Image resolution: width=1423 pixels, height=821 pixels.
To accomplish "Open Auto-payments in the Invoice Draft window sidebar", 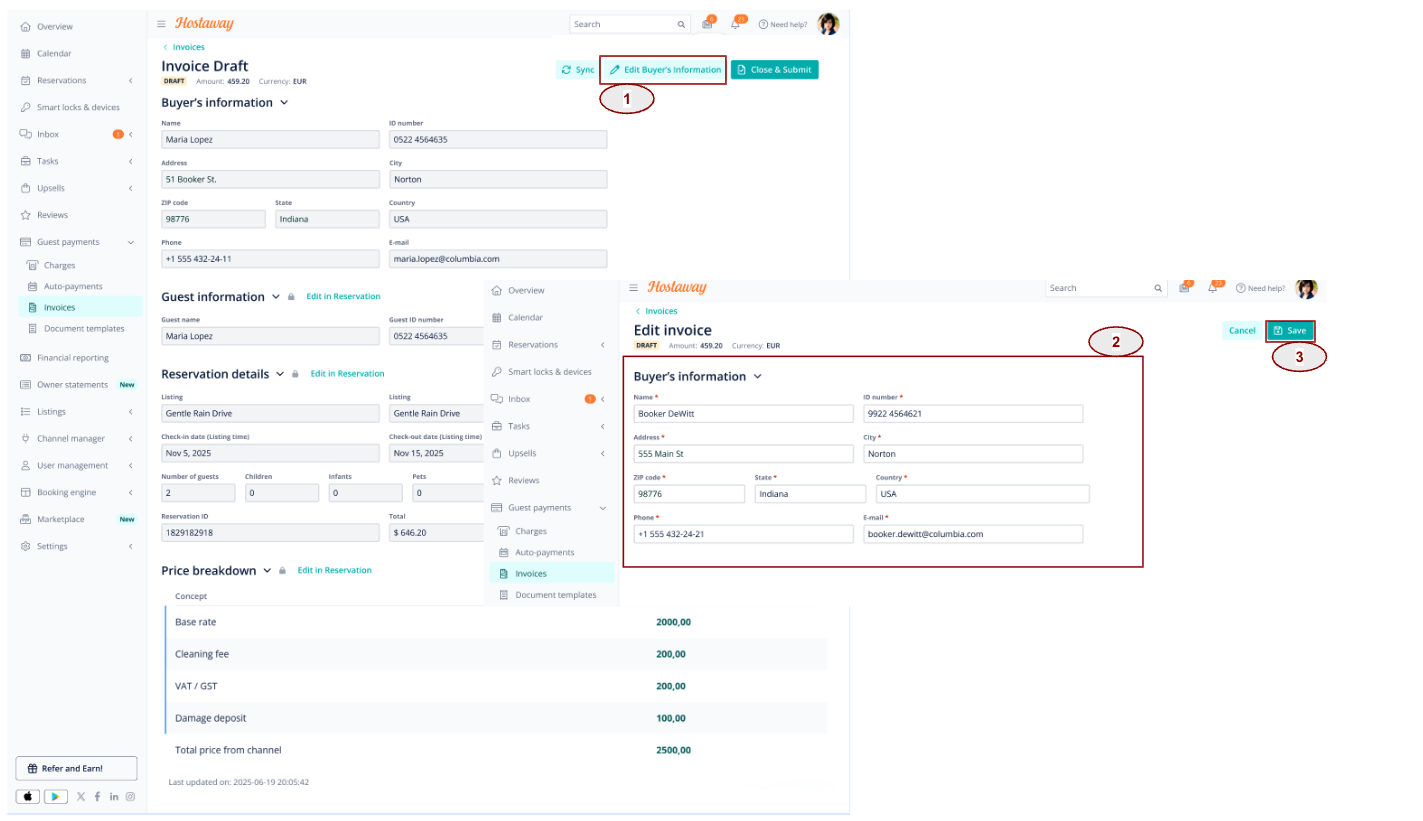I will [73, 286].
